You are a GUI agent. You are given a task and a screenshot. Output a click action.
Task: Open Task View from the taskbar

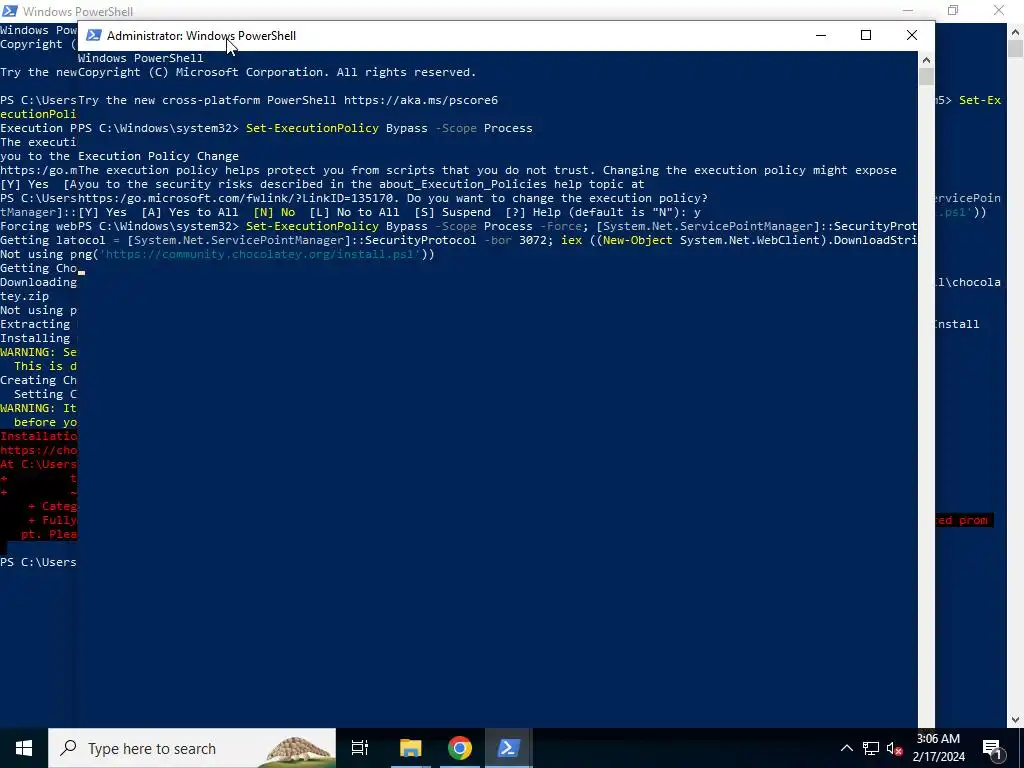(x=360, y=748)
